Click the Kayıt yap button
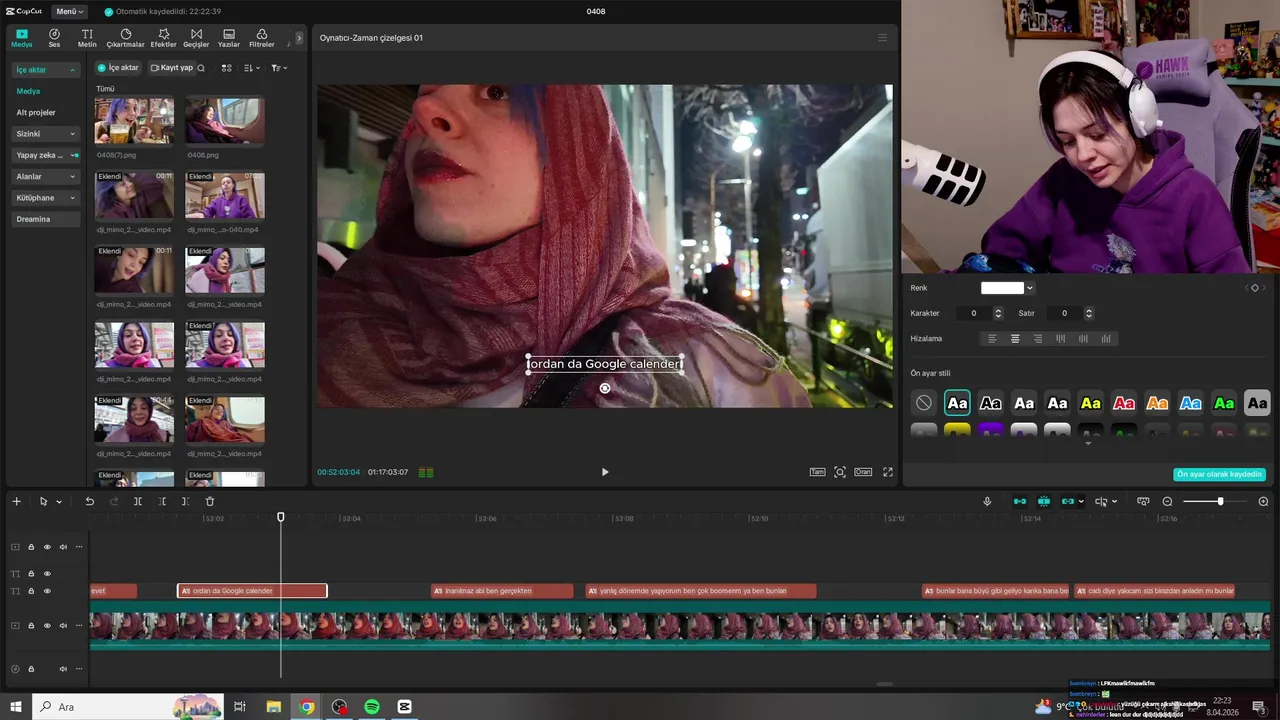The width and height of the screenshot is (1280, 720). [x=171, y=68]
